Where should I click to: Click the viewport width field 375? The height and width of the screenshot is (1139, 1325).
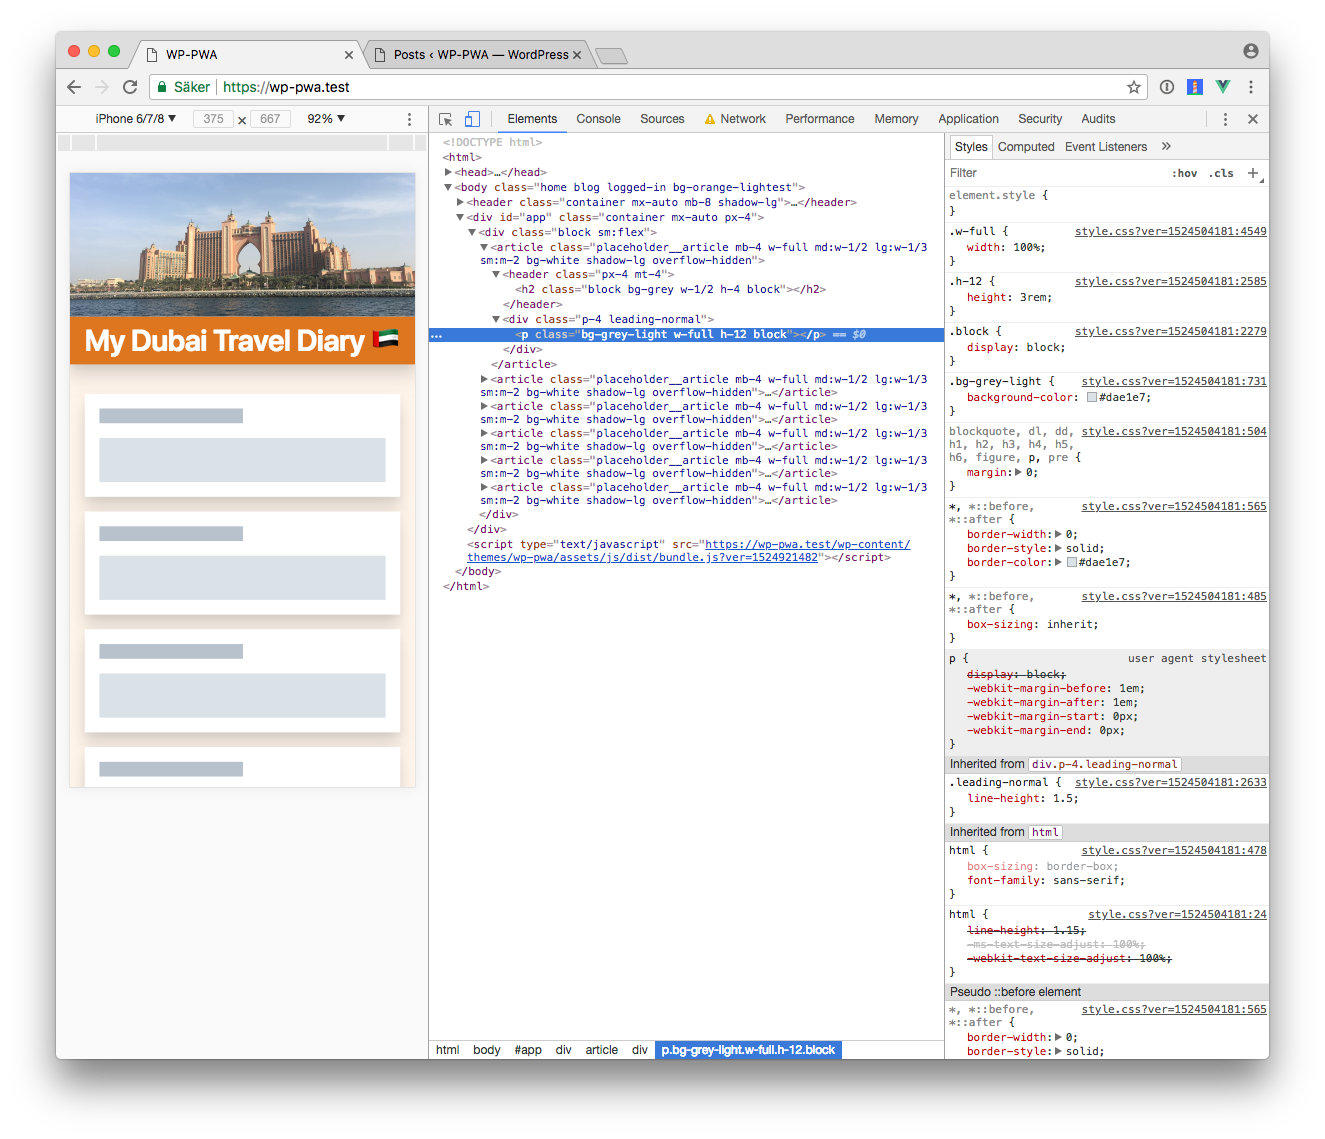click(213, 119)
